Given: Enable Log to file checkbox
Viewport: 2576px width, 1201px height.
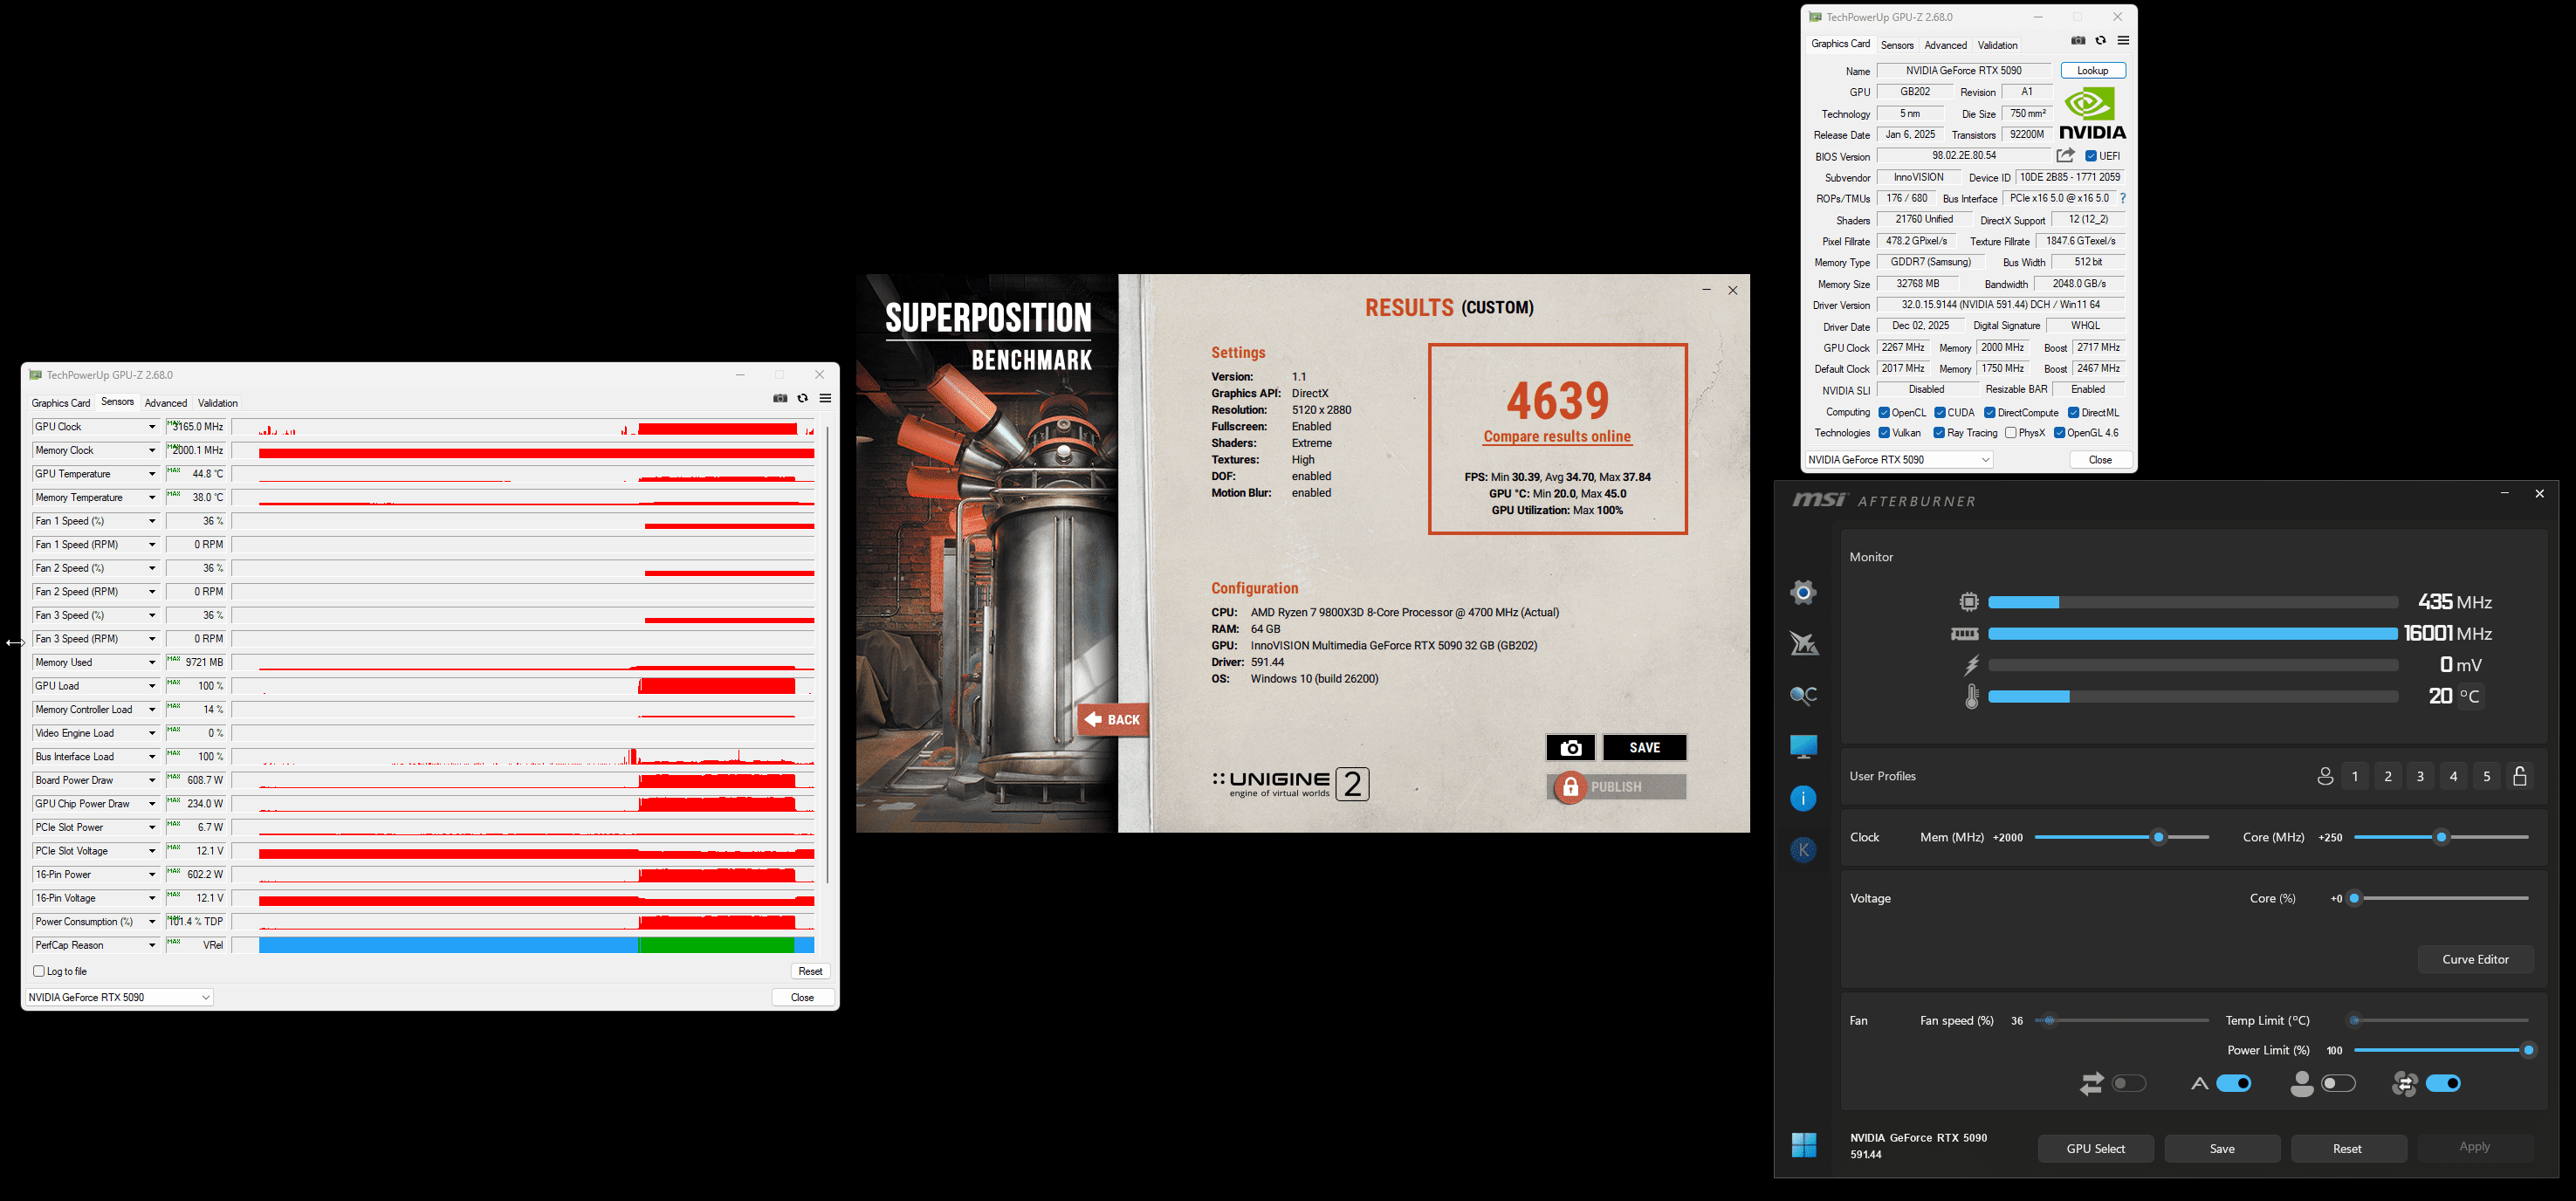Looking at the screenshot, I should (39, 971).
